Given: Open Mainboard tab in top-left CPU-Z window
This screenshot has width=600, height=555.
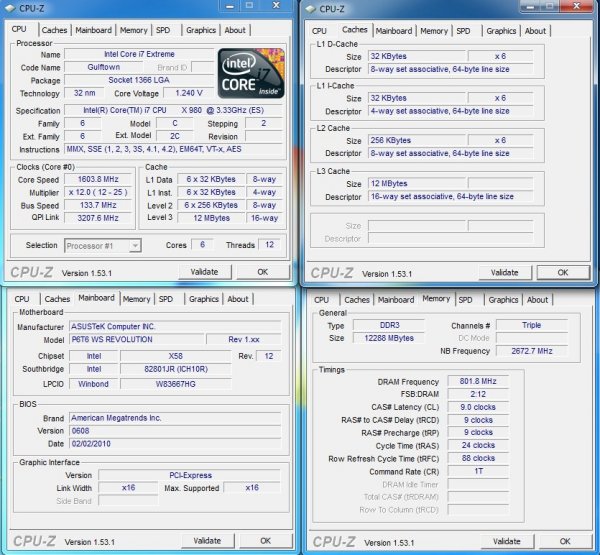Looking at the screenshot, I should pyautogui.click(x=93, y=30).
